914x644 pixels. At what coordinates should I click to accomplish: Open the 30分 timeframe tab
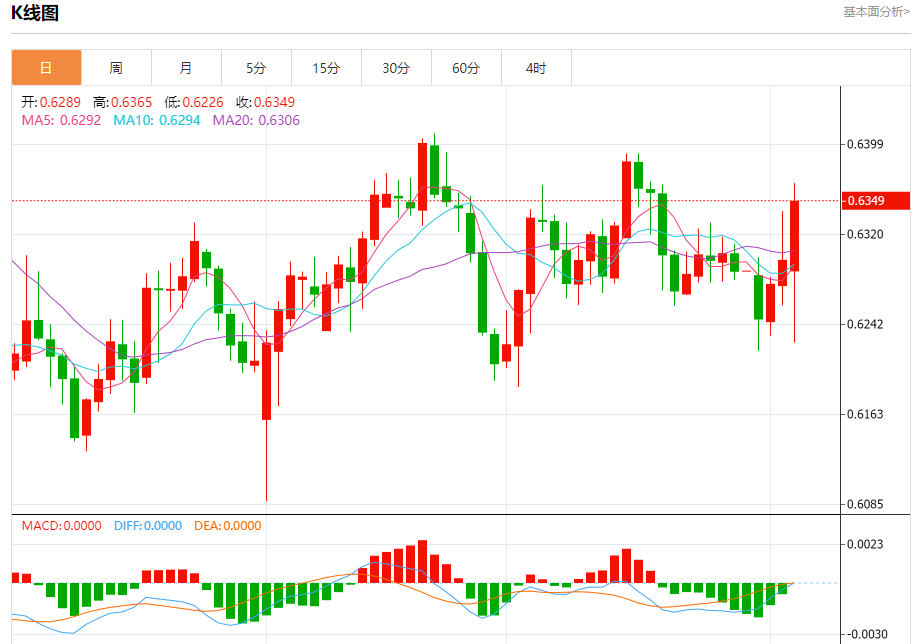click(x=396, y=68)
